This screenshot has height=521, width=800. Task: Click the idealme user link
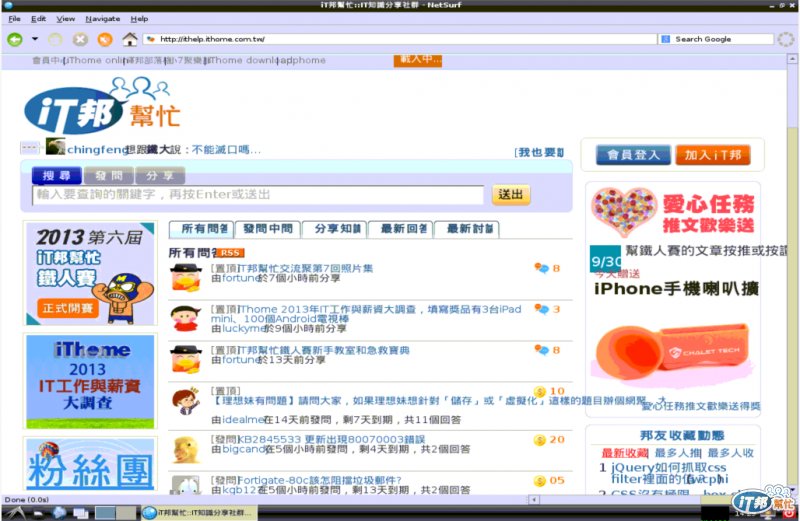[242, 419]
